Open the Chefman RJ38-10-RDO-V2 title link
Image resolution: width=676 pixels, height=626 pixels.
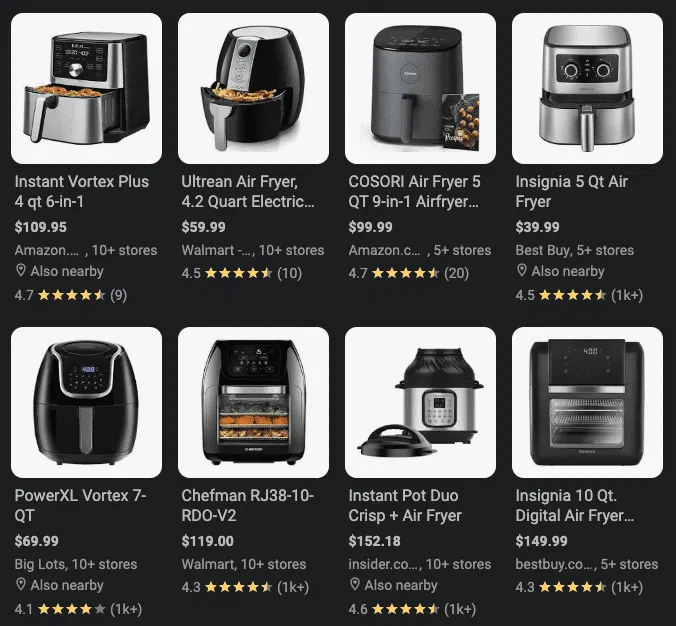pos(247,505)
